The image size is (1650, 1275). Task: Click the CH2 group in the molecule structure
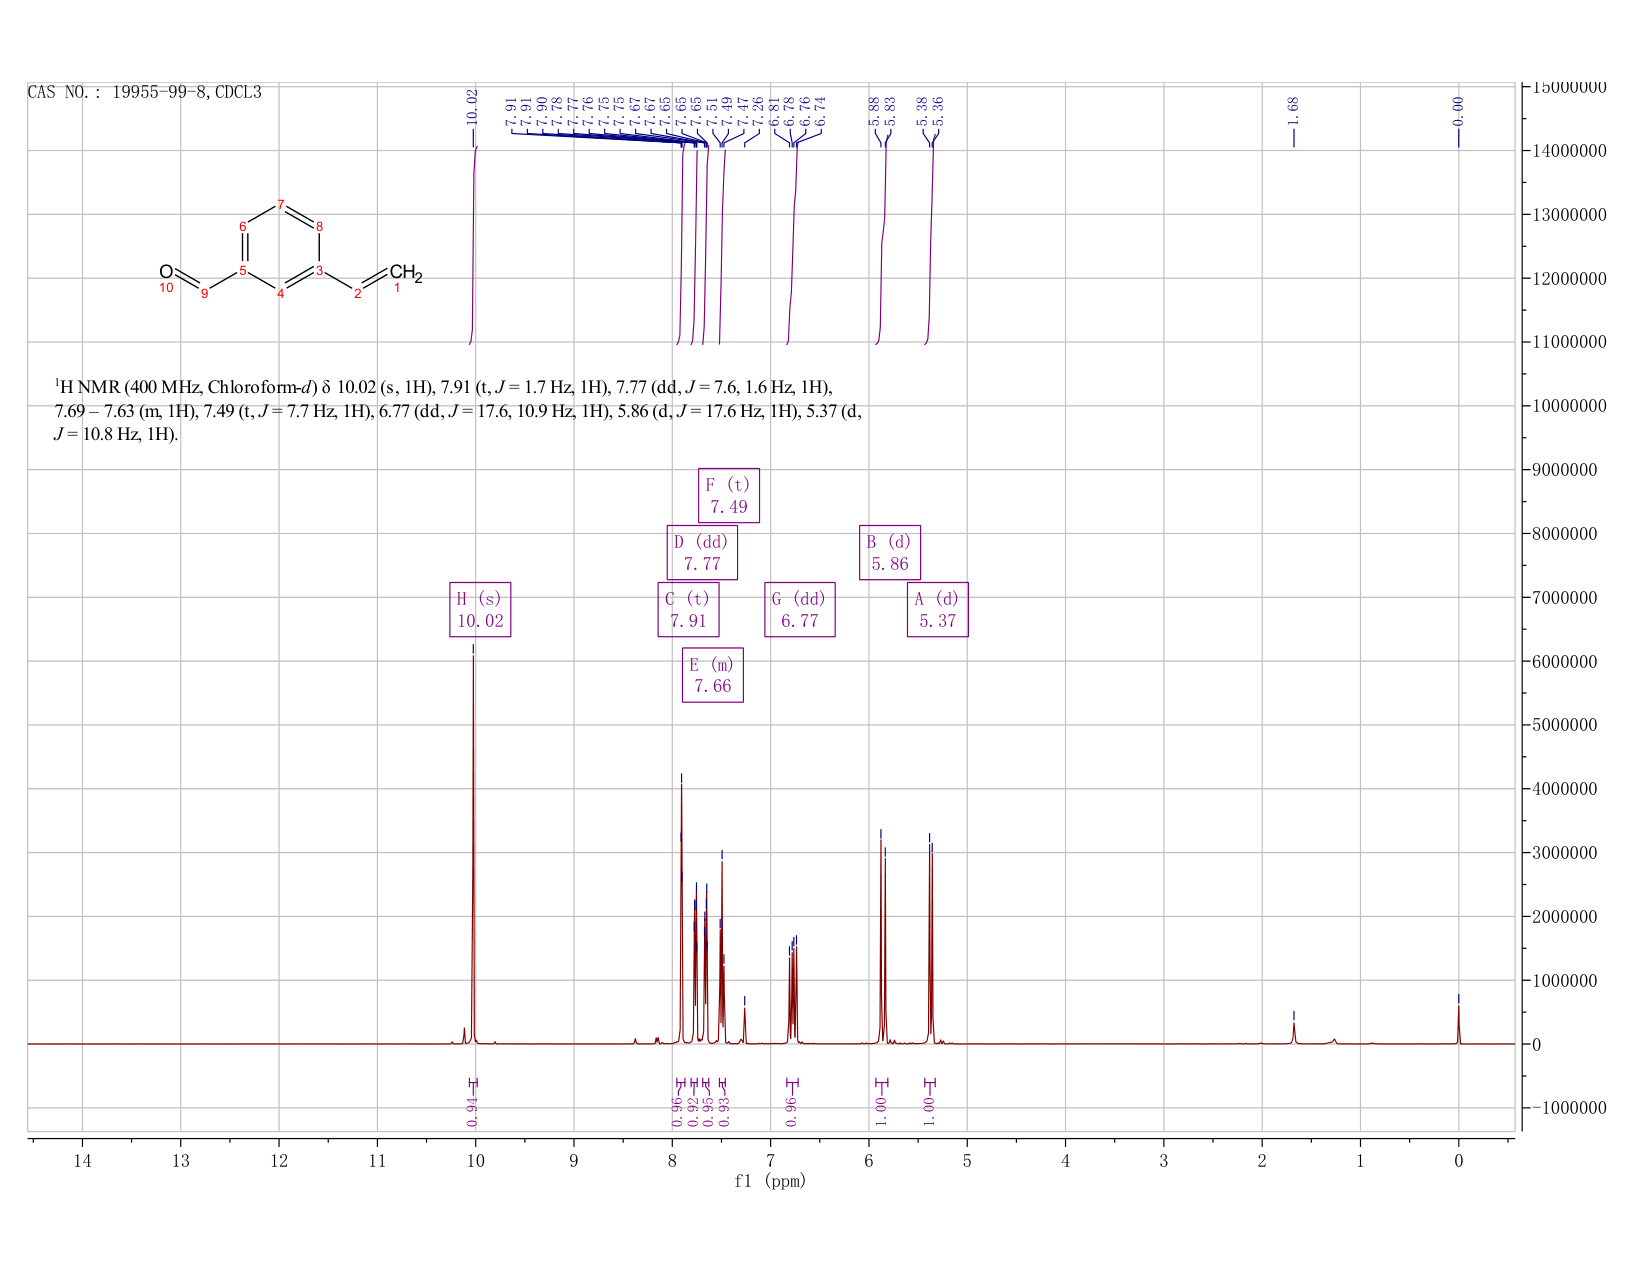point(406,273)
